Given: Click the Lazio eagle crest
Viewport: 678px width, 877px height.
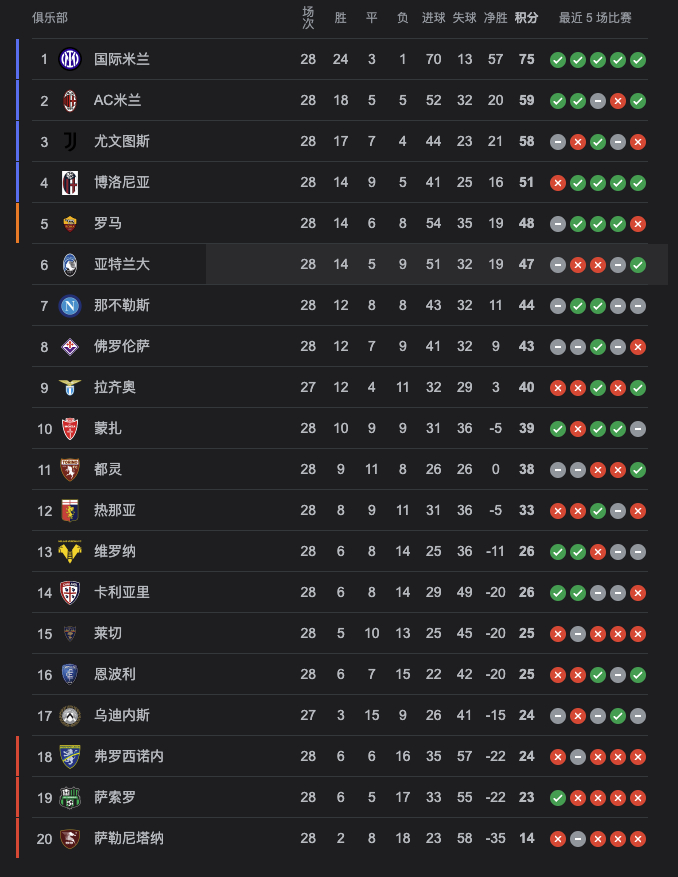Looking at the screenshot, I should pyautogui.click(x=70, y=388).
